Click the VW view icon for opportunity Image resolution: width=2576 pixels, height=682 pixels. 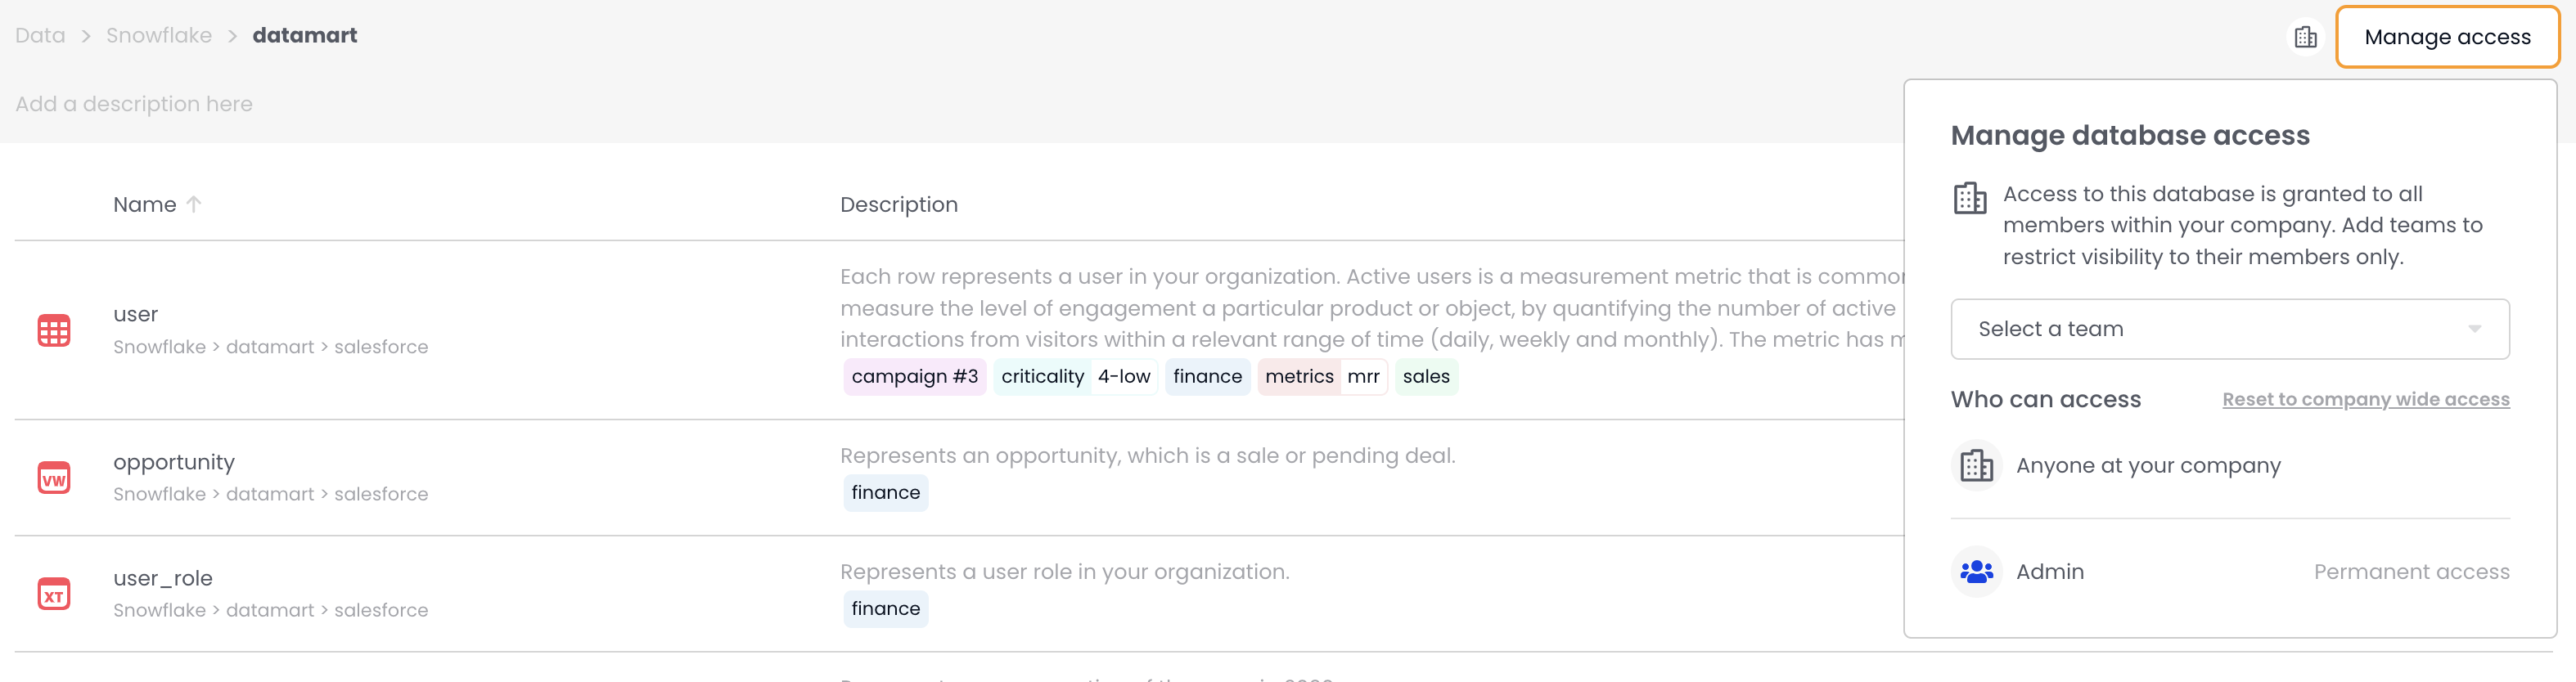pos(54,478)
